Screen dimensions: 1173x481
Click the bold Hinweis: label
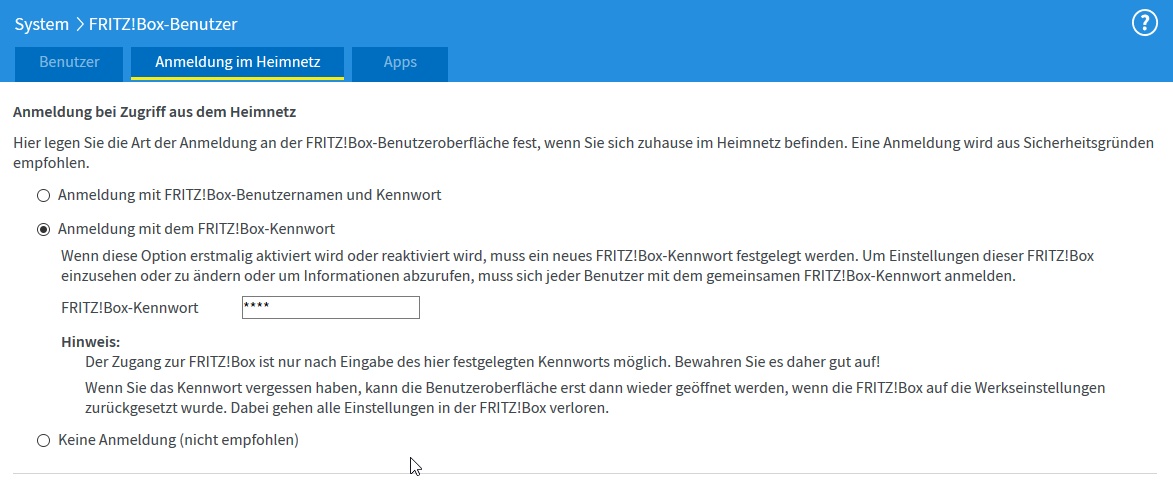(91, 343)
